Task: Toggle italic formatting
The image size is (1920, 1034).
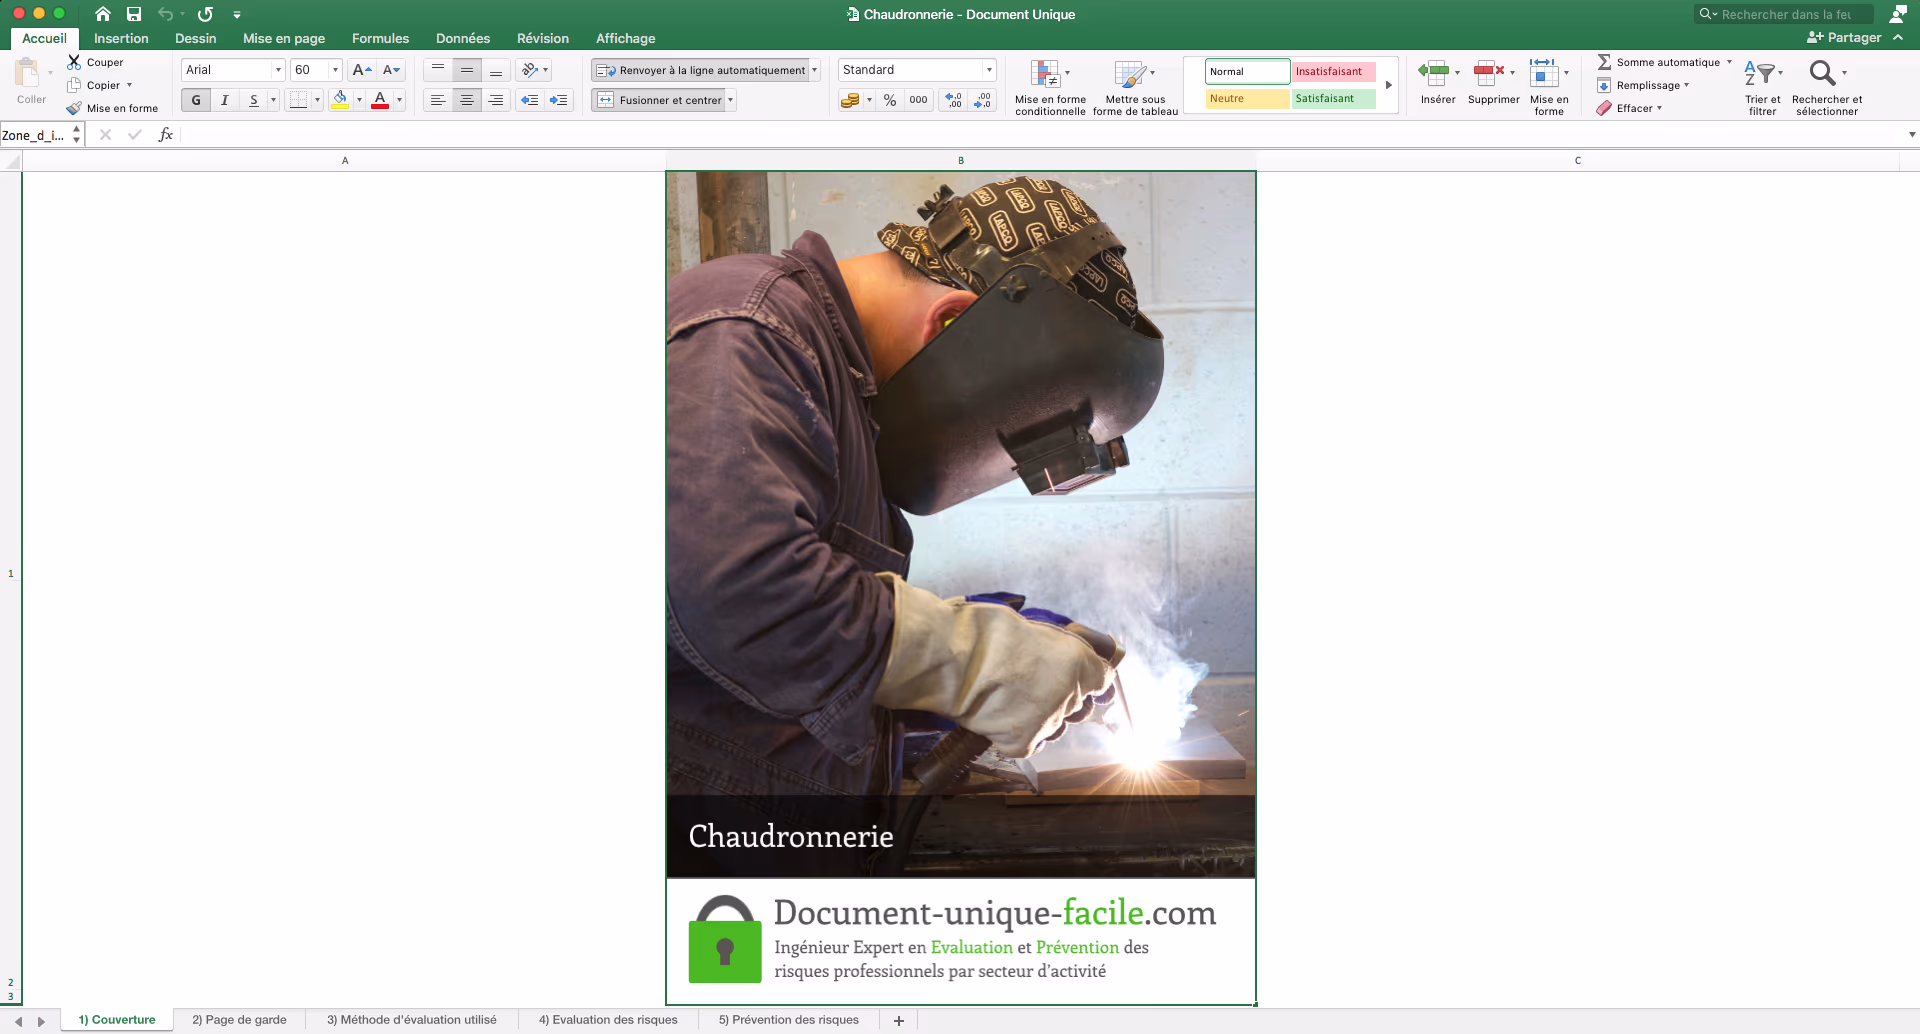Action: 225,100
